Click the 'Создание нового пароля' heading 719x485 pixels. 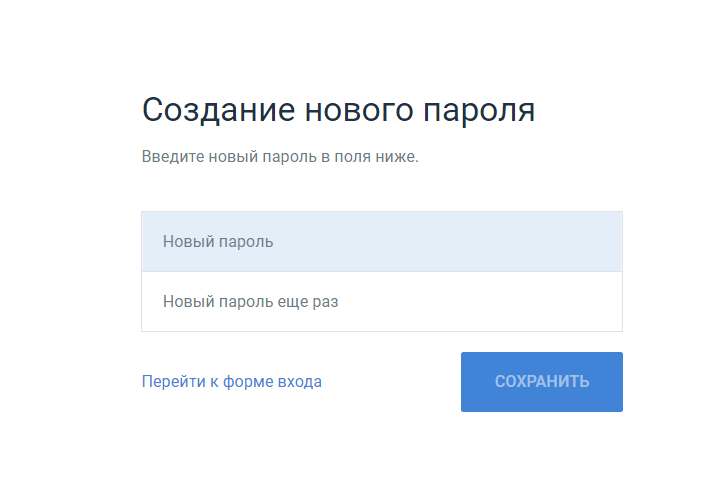338,110
